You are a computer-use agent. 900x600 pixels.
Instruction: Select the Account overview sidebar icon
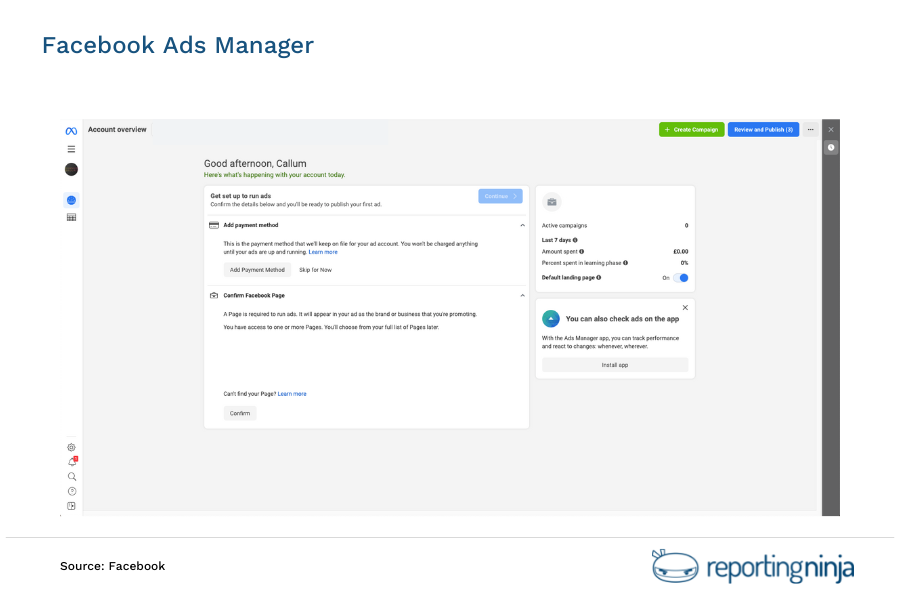pyautogui.click(x=71, y=200)
